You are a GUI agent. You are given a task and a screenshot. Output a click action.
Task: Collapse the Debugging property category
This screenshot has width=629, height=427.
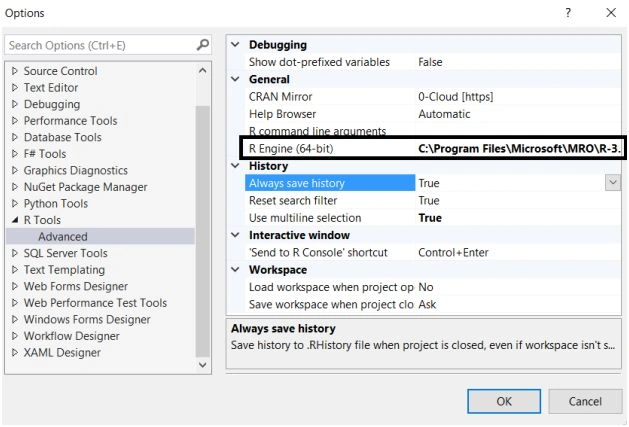[235, 45]
